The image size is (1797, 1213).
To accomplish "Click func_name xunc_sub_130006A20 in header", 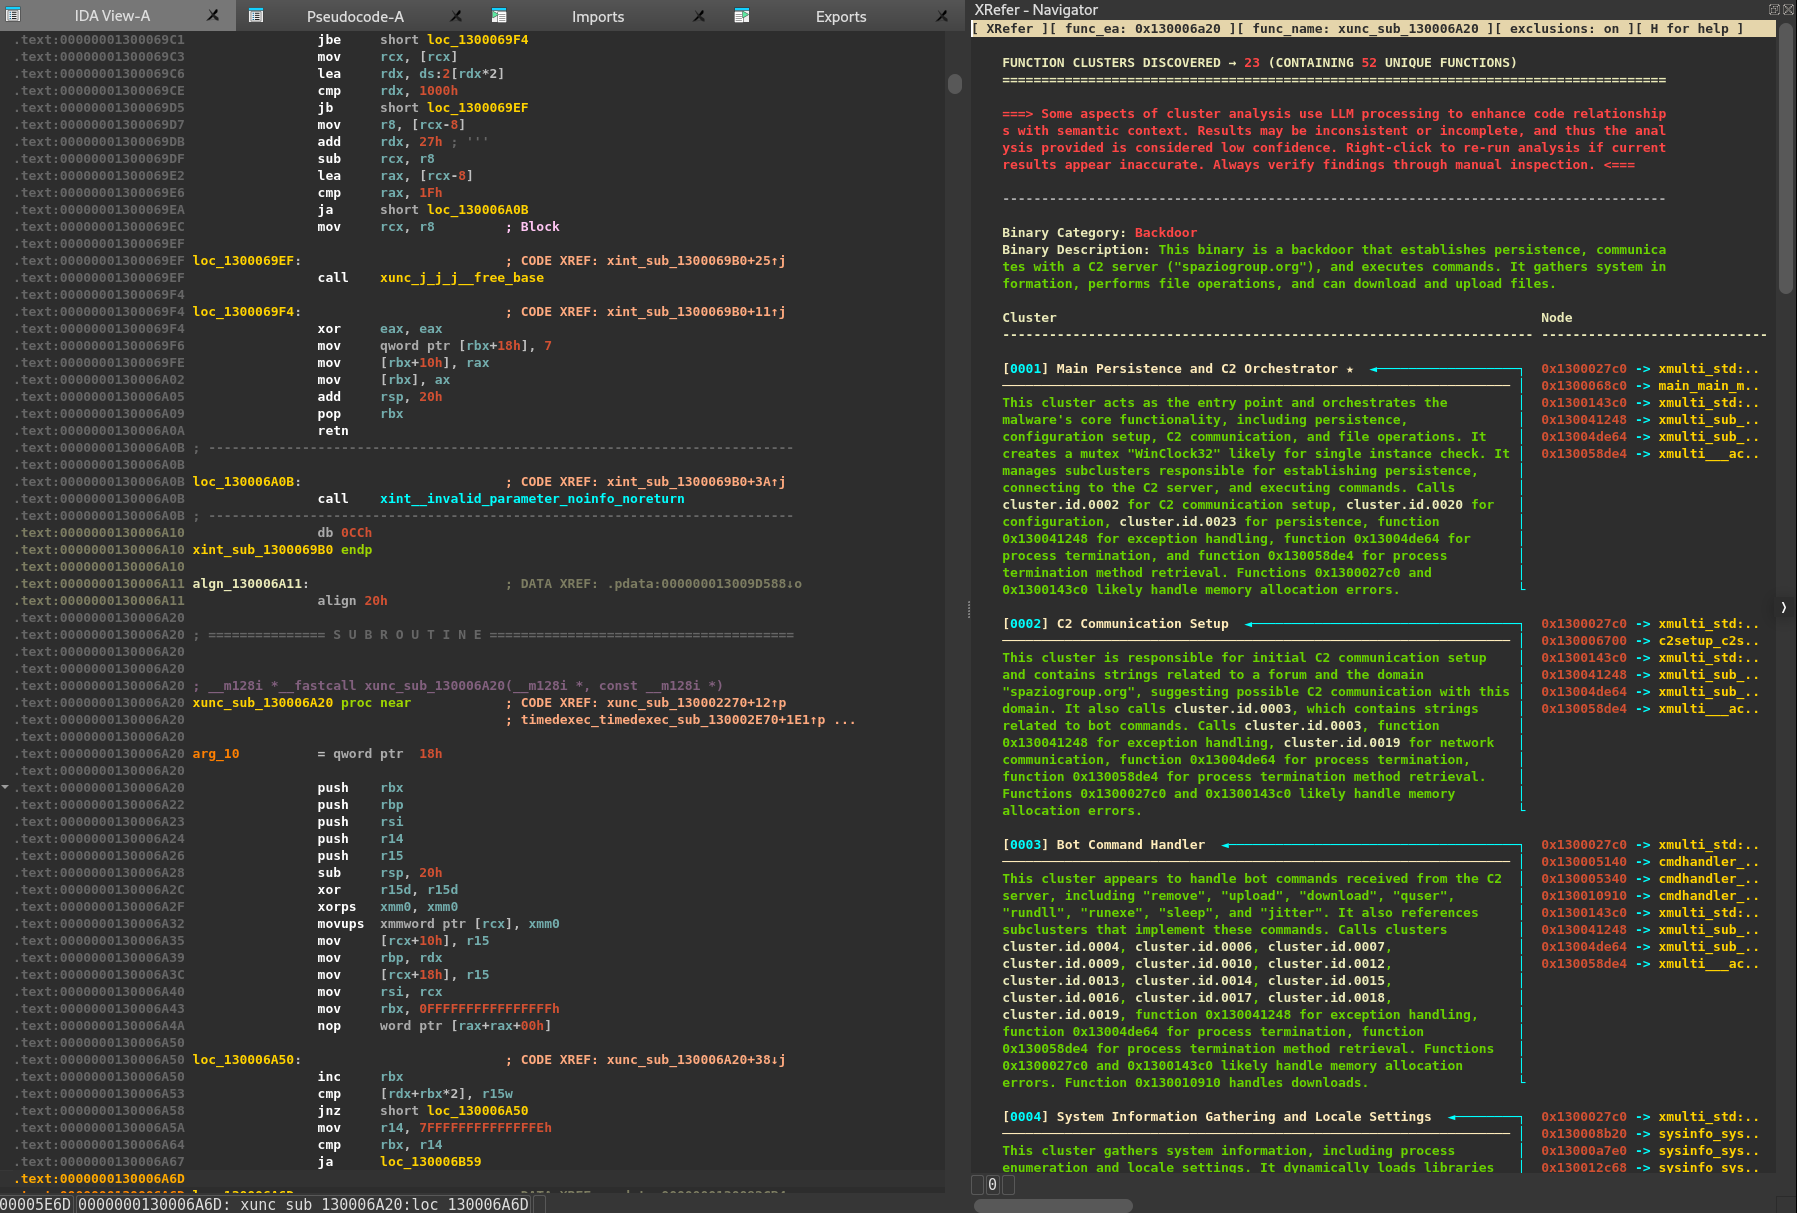I will tap(1366, 29).
